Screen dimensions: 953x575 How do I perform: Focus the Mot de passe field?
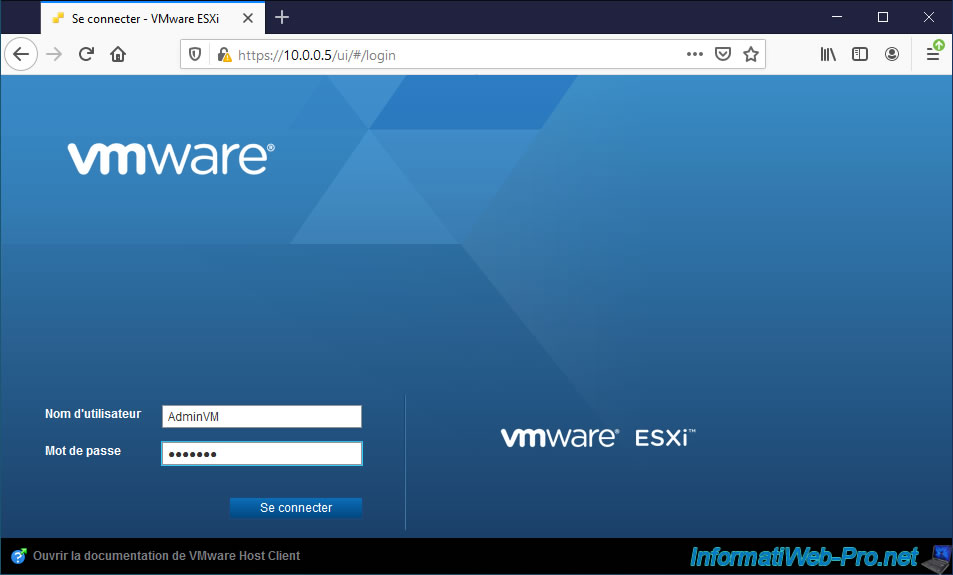point(261,454)
